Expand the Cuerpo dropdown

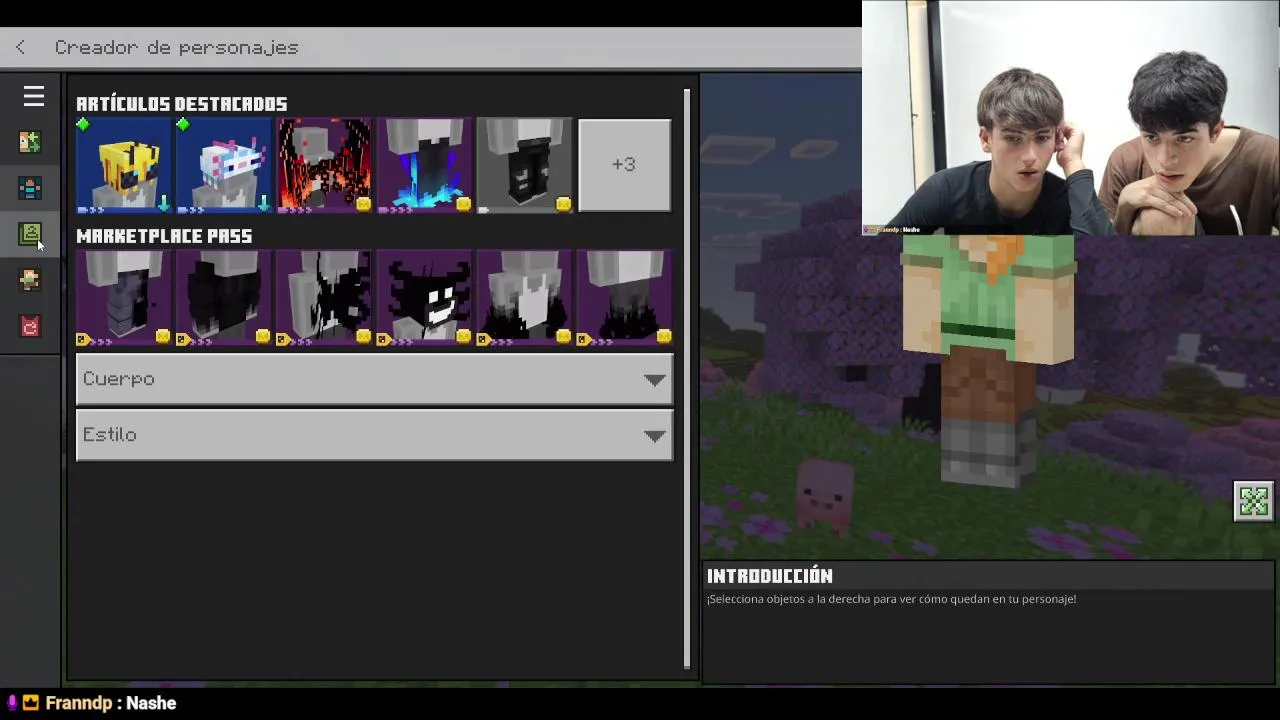(375, 379)
